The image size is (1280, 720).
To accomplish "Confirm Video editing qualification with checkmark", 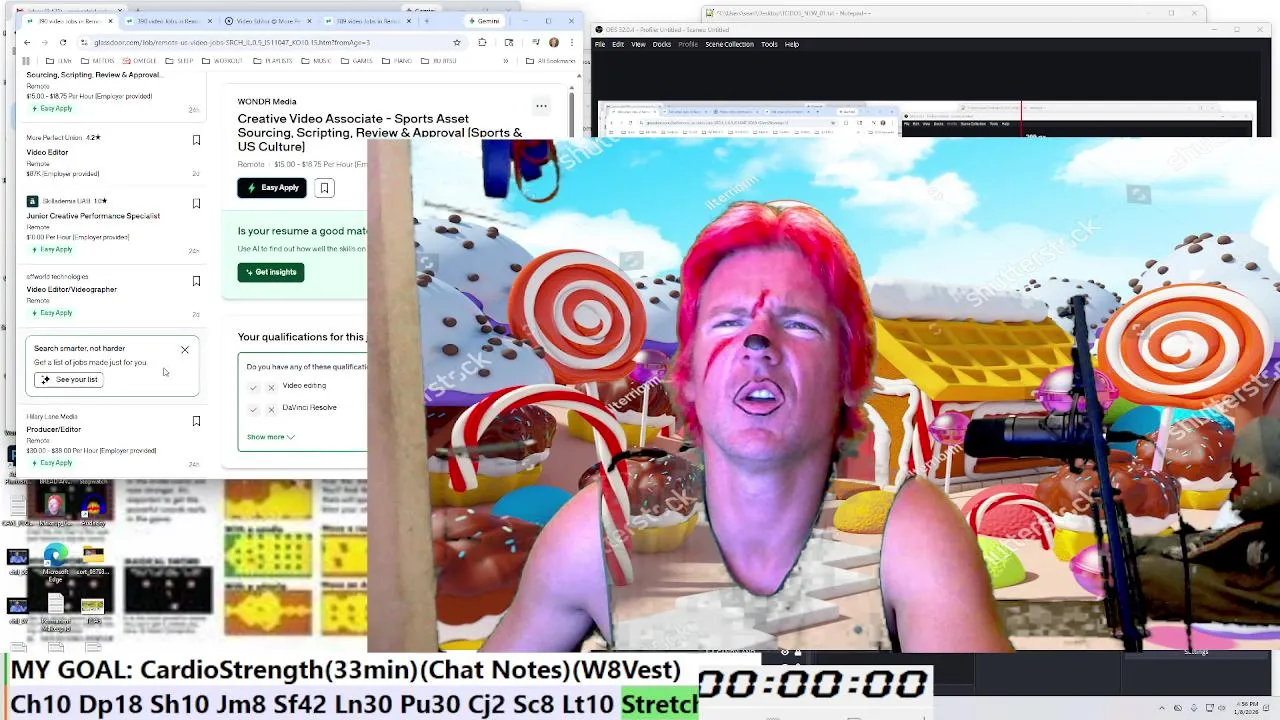I will pyautogui.click(x=253, y=386).
